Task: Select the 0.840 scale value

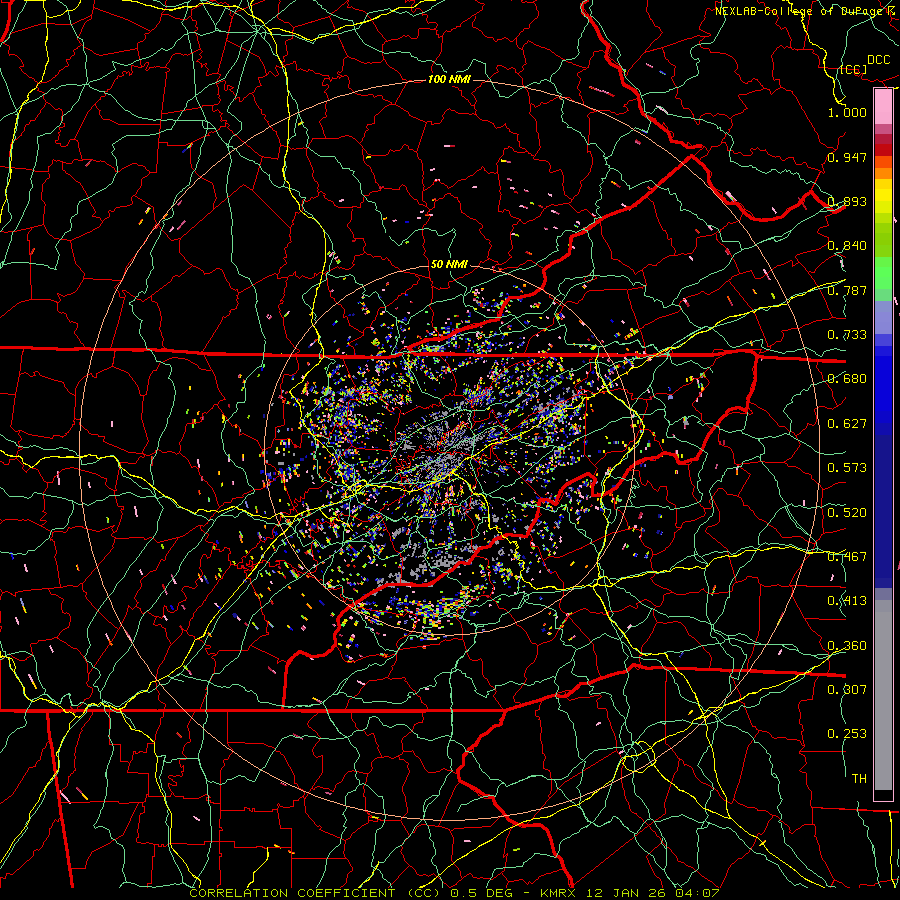Action: [847, 246]
